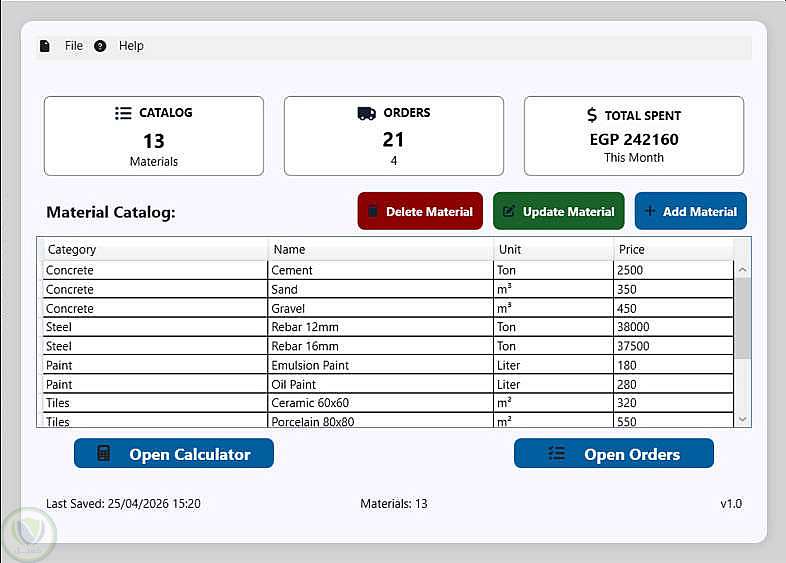Click the list icon in the Catalog card

pos(123,113)
